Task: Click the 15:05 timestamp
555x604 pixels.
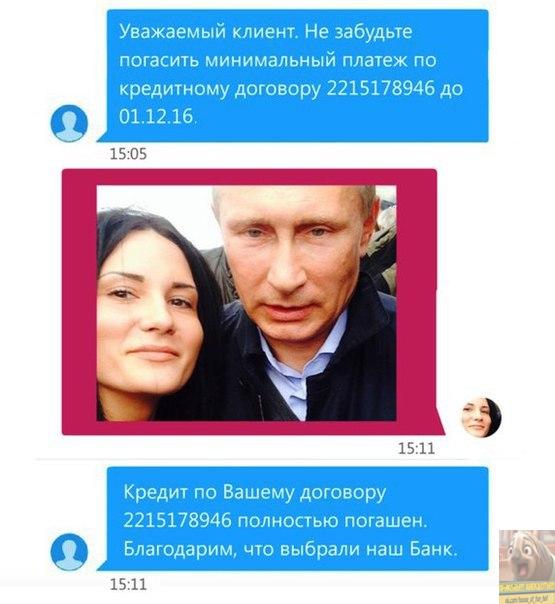Action: (128, 154)
